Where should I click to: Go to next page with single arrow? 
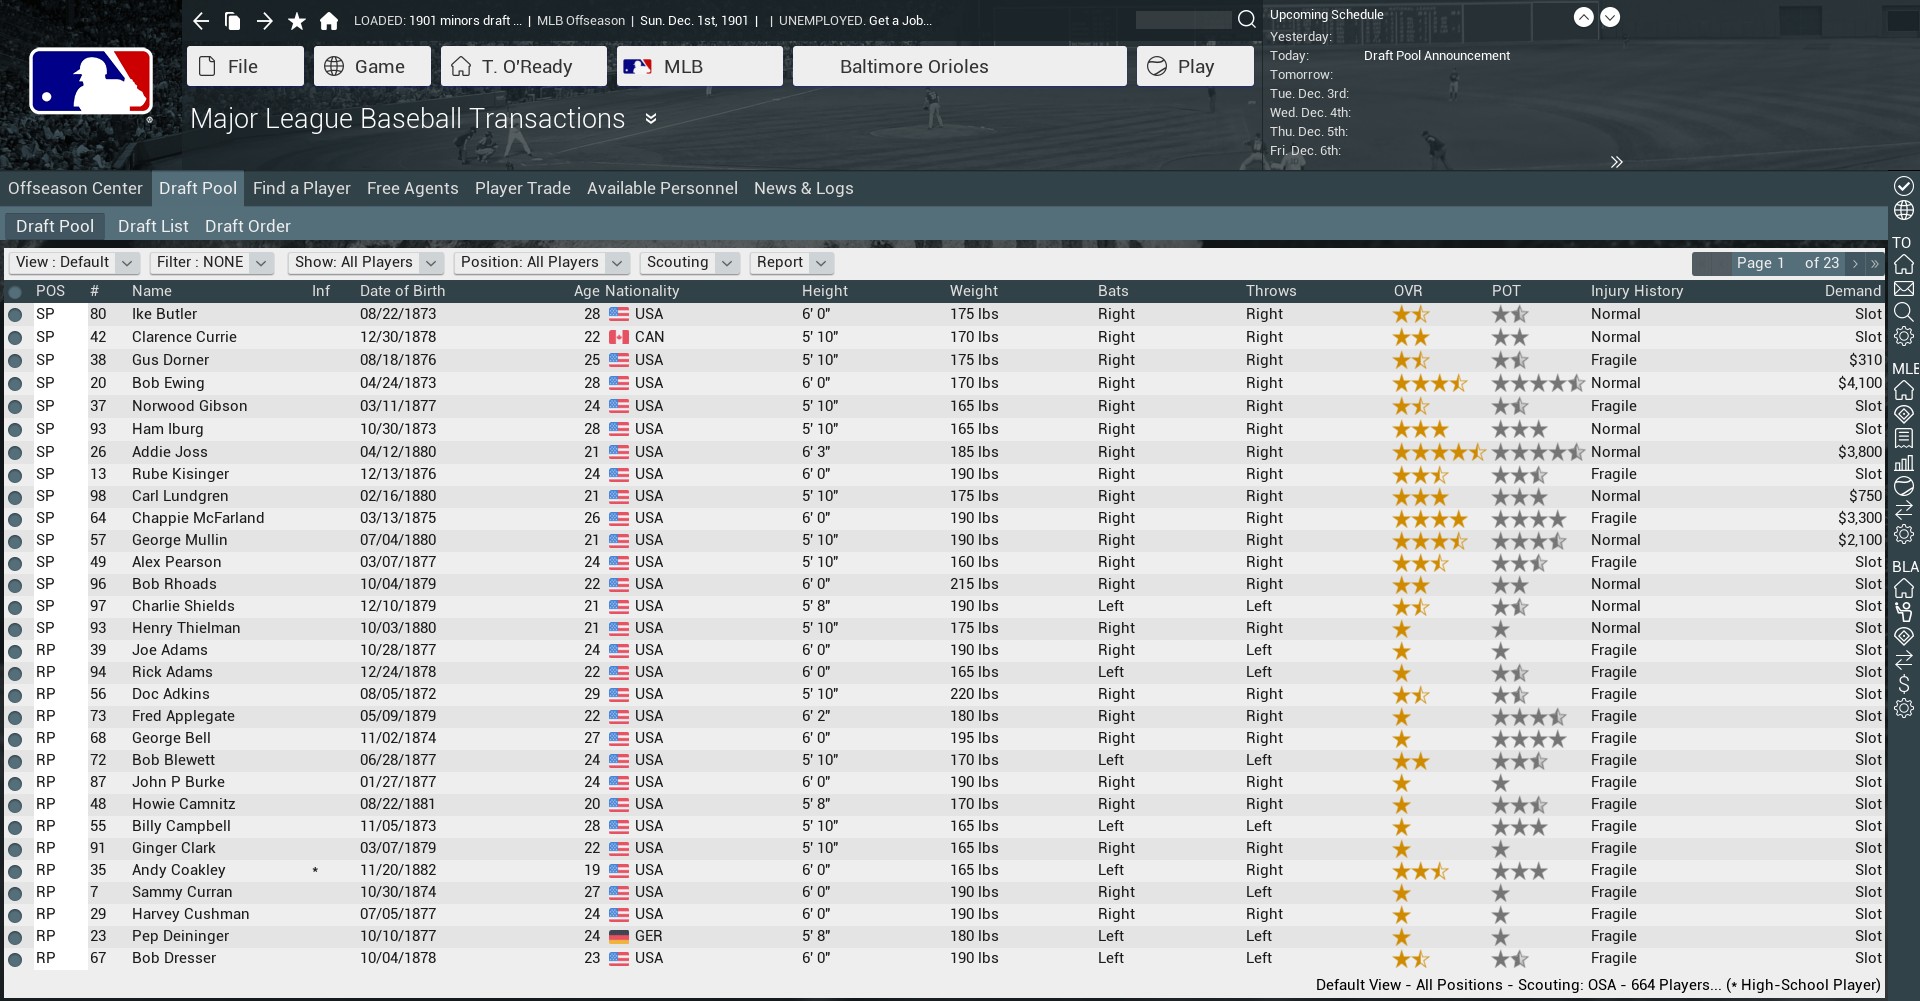click(1855, 263)
